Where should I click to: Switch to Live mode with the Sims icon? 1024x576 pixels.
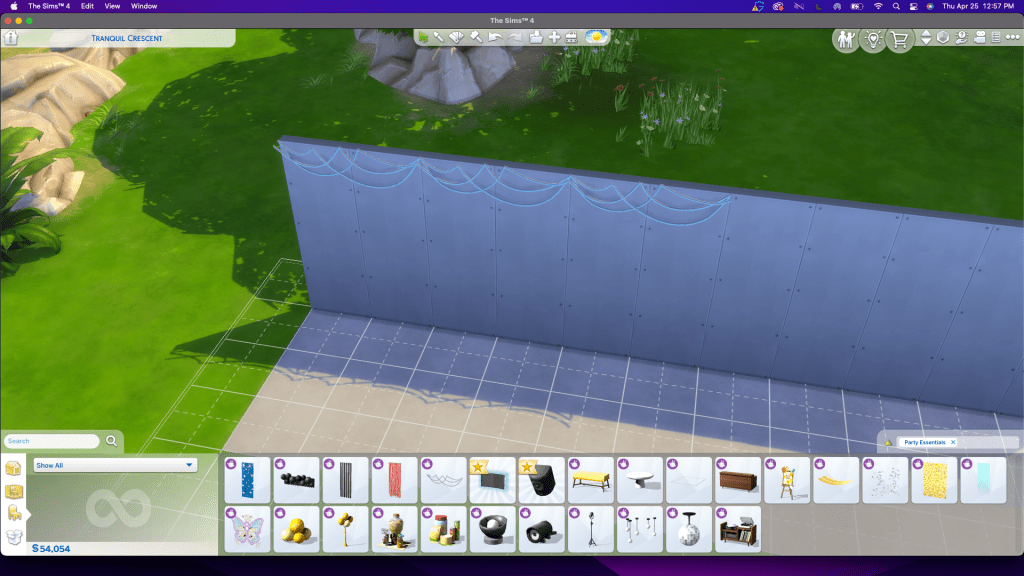(x=846, y=40)
